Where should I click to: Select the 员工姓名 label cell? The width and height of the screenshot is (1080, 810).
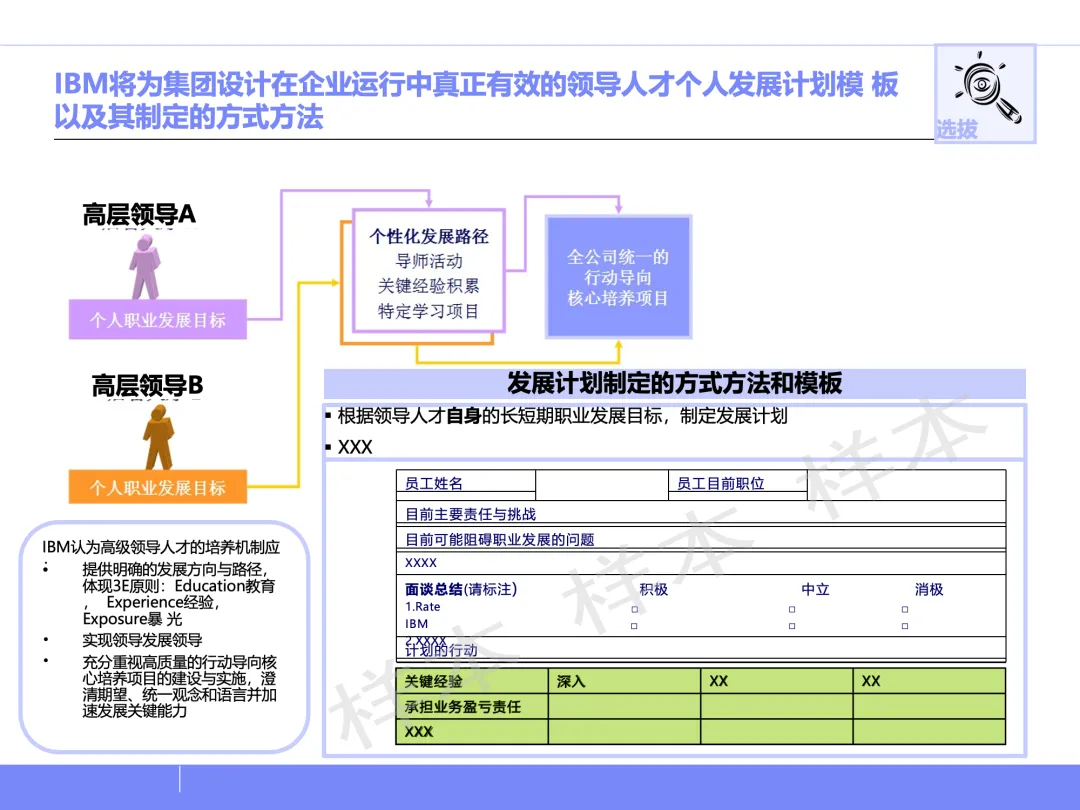coord(466,481)
